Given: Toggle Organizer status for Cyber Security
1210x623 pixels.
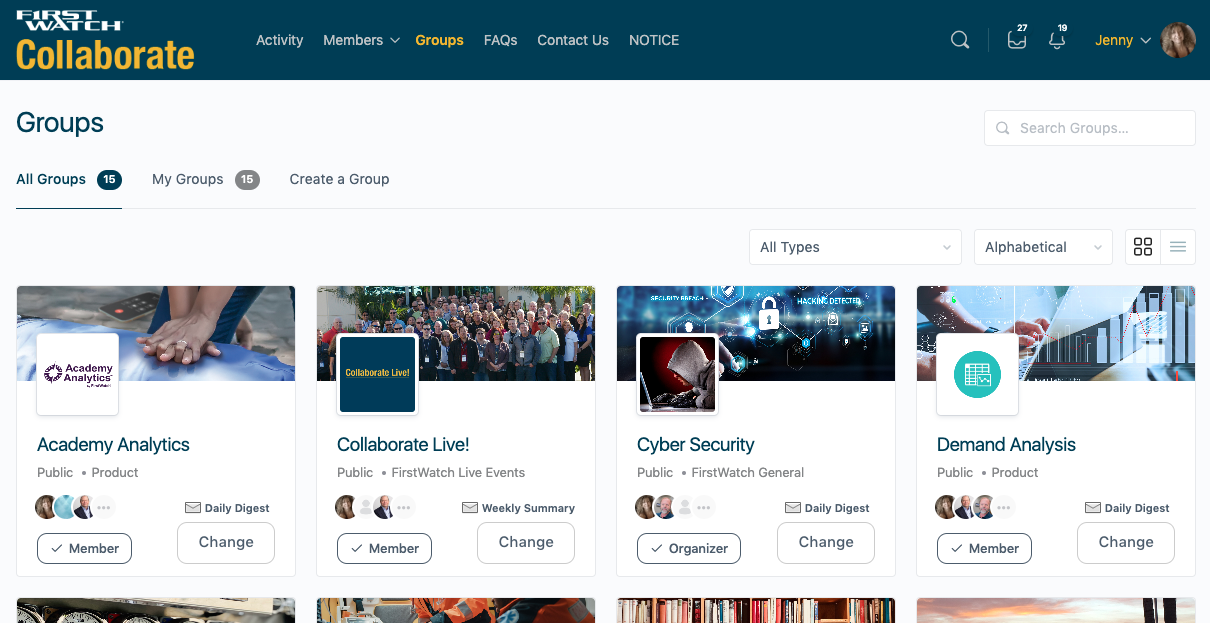Looking at the screenshot, I should [689, 548].
